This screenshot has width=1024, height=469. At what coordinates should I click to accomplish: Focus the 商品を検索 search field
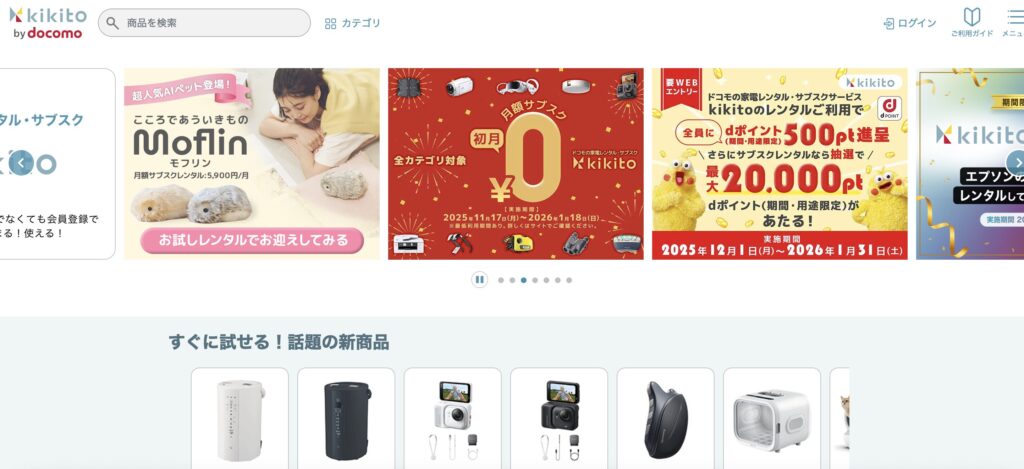coord(204,23)
